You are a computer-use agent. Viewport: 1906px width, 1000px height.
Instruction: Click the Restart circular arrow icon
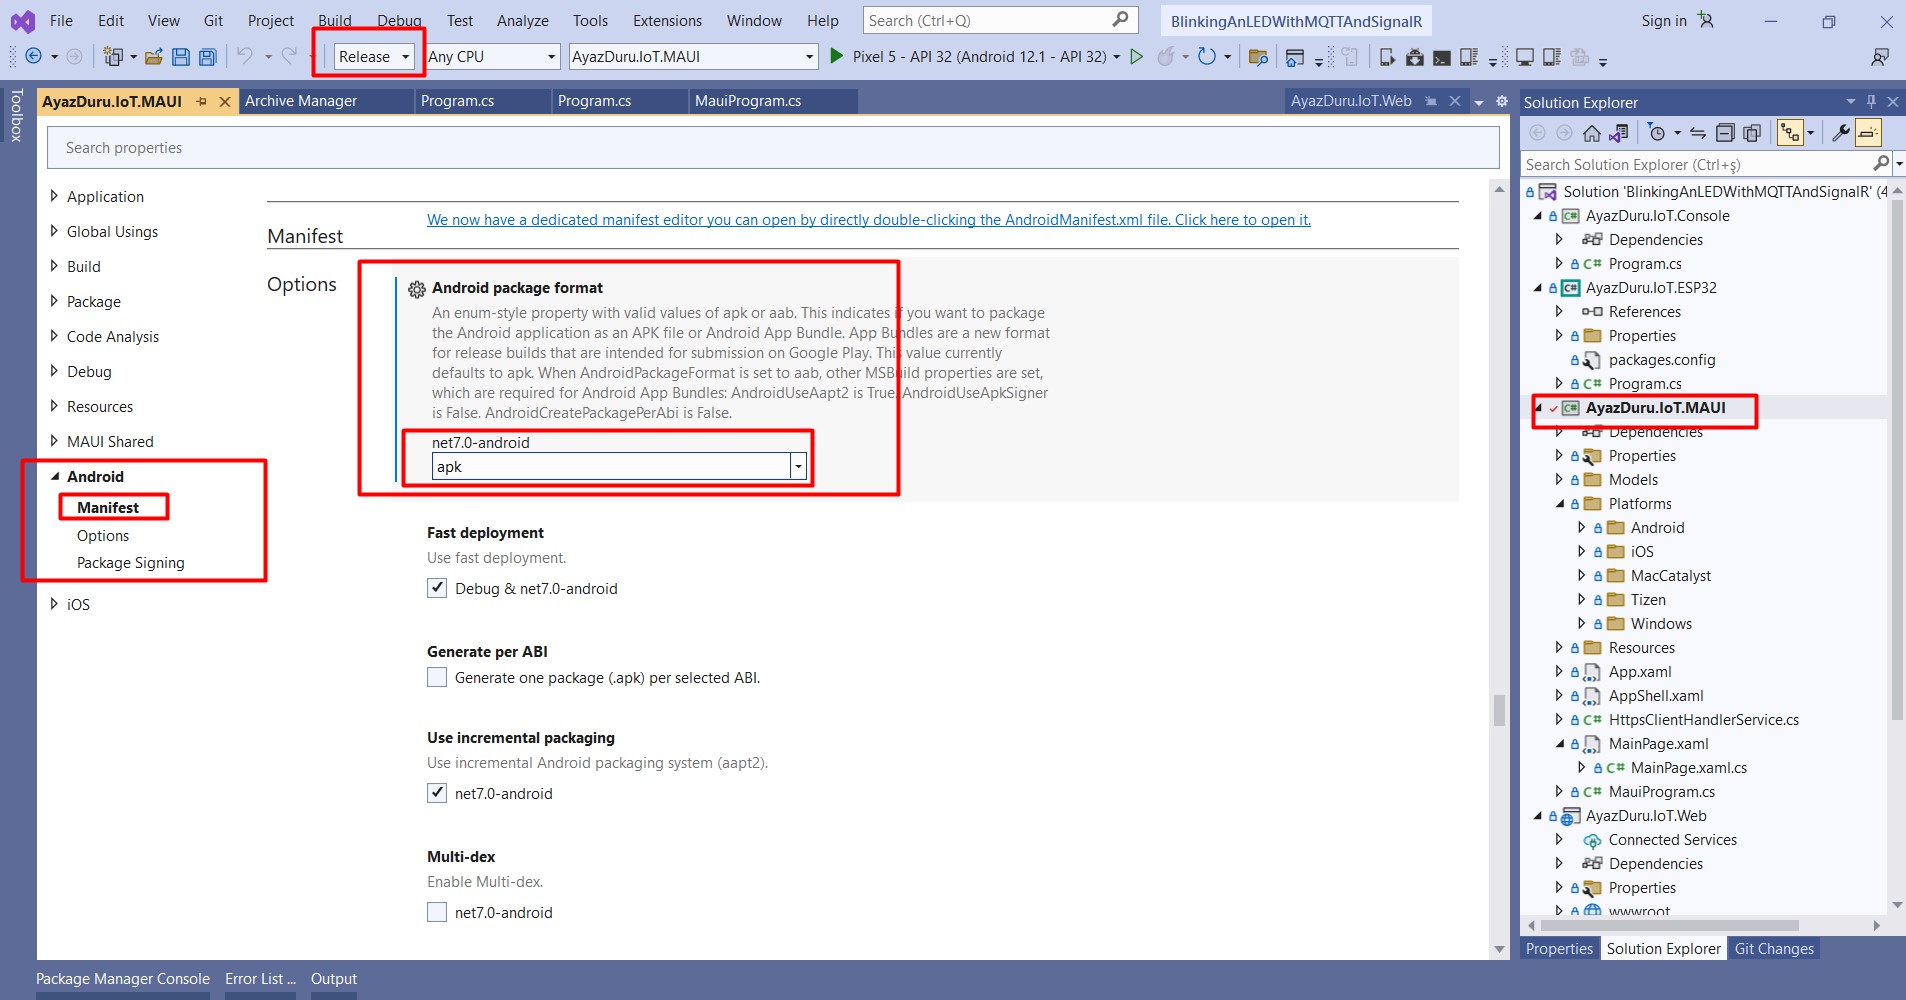pyautogui.click(x=1207, y=57)
